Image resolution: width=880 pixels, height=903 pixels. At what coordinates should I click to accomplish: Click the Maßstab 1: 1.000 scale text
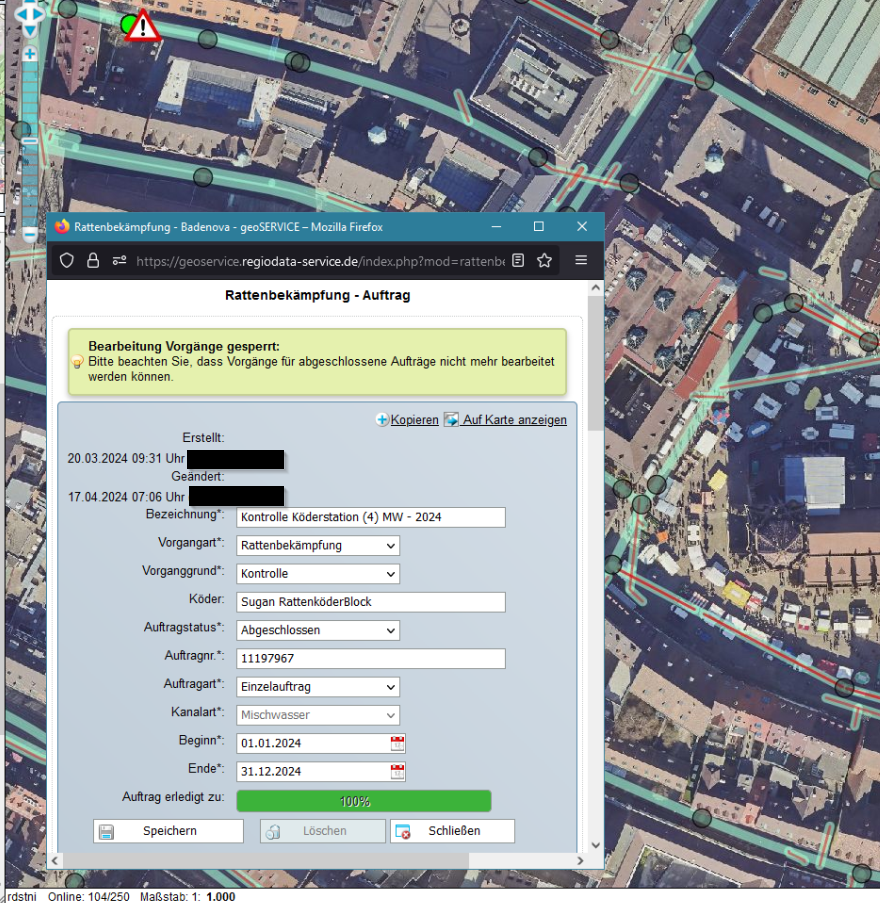[188, 897]
